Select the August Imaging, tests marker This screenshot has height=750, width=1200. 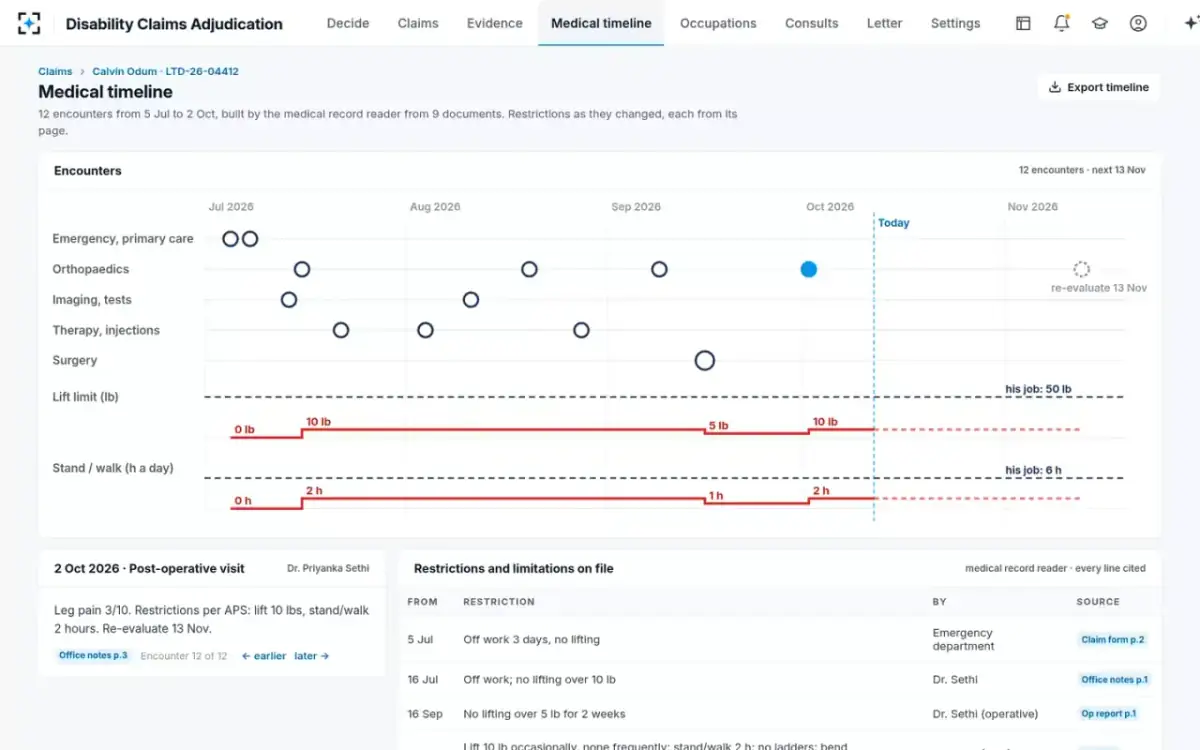coord(471,299)
